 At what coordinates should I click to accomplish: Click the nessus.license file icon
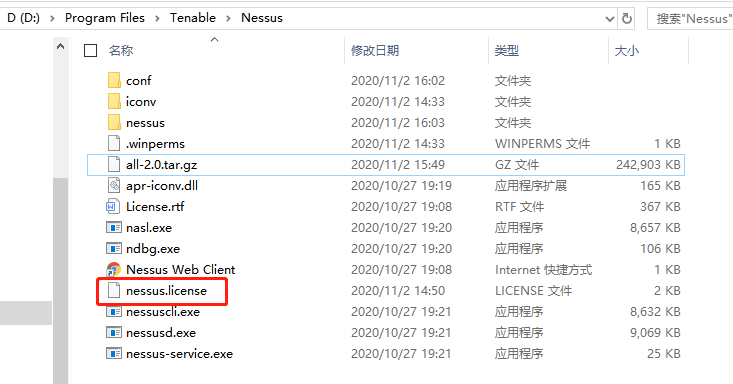[114, 290]
